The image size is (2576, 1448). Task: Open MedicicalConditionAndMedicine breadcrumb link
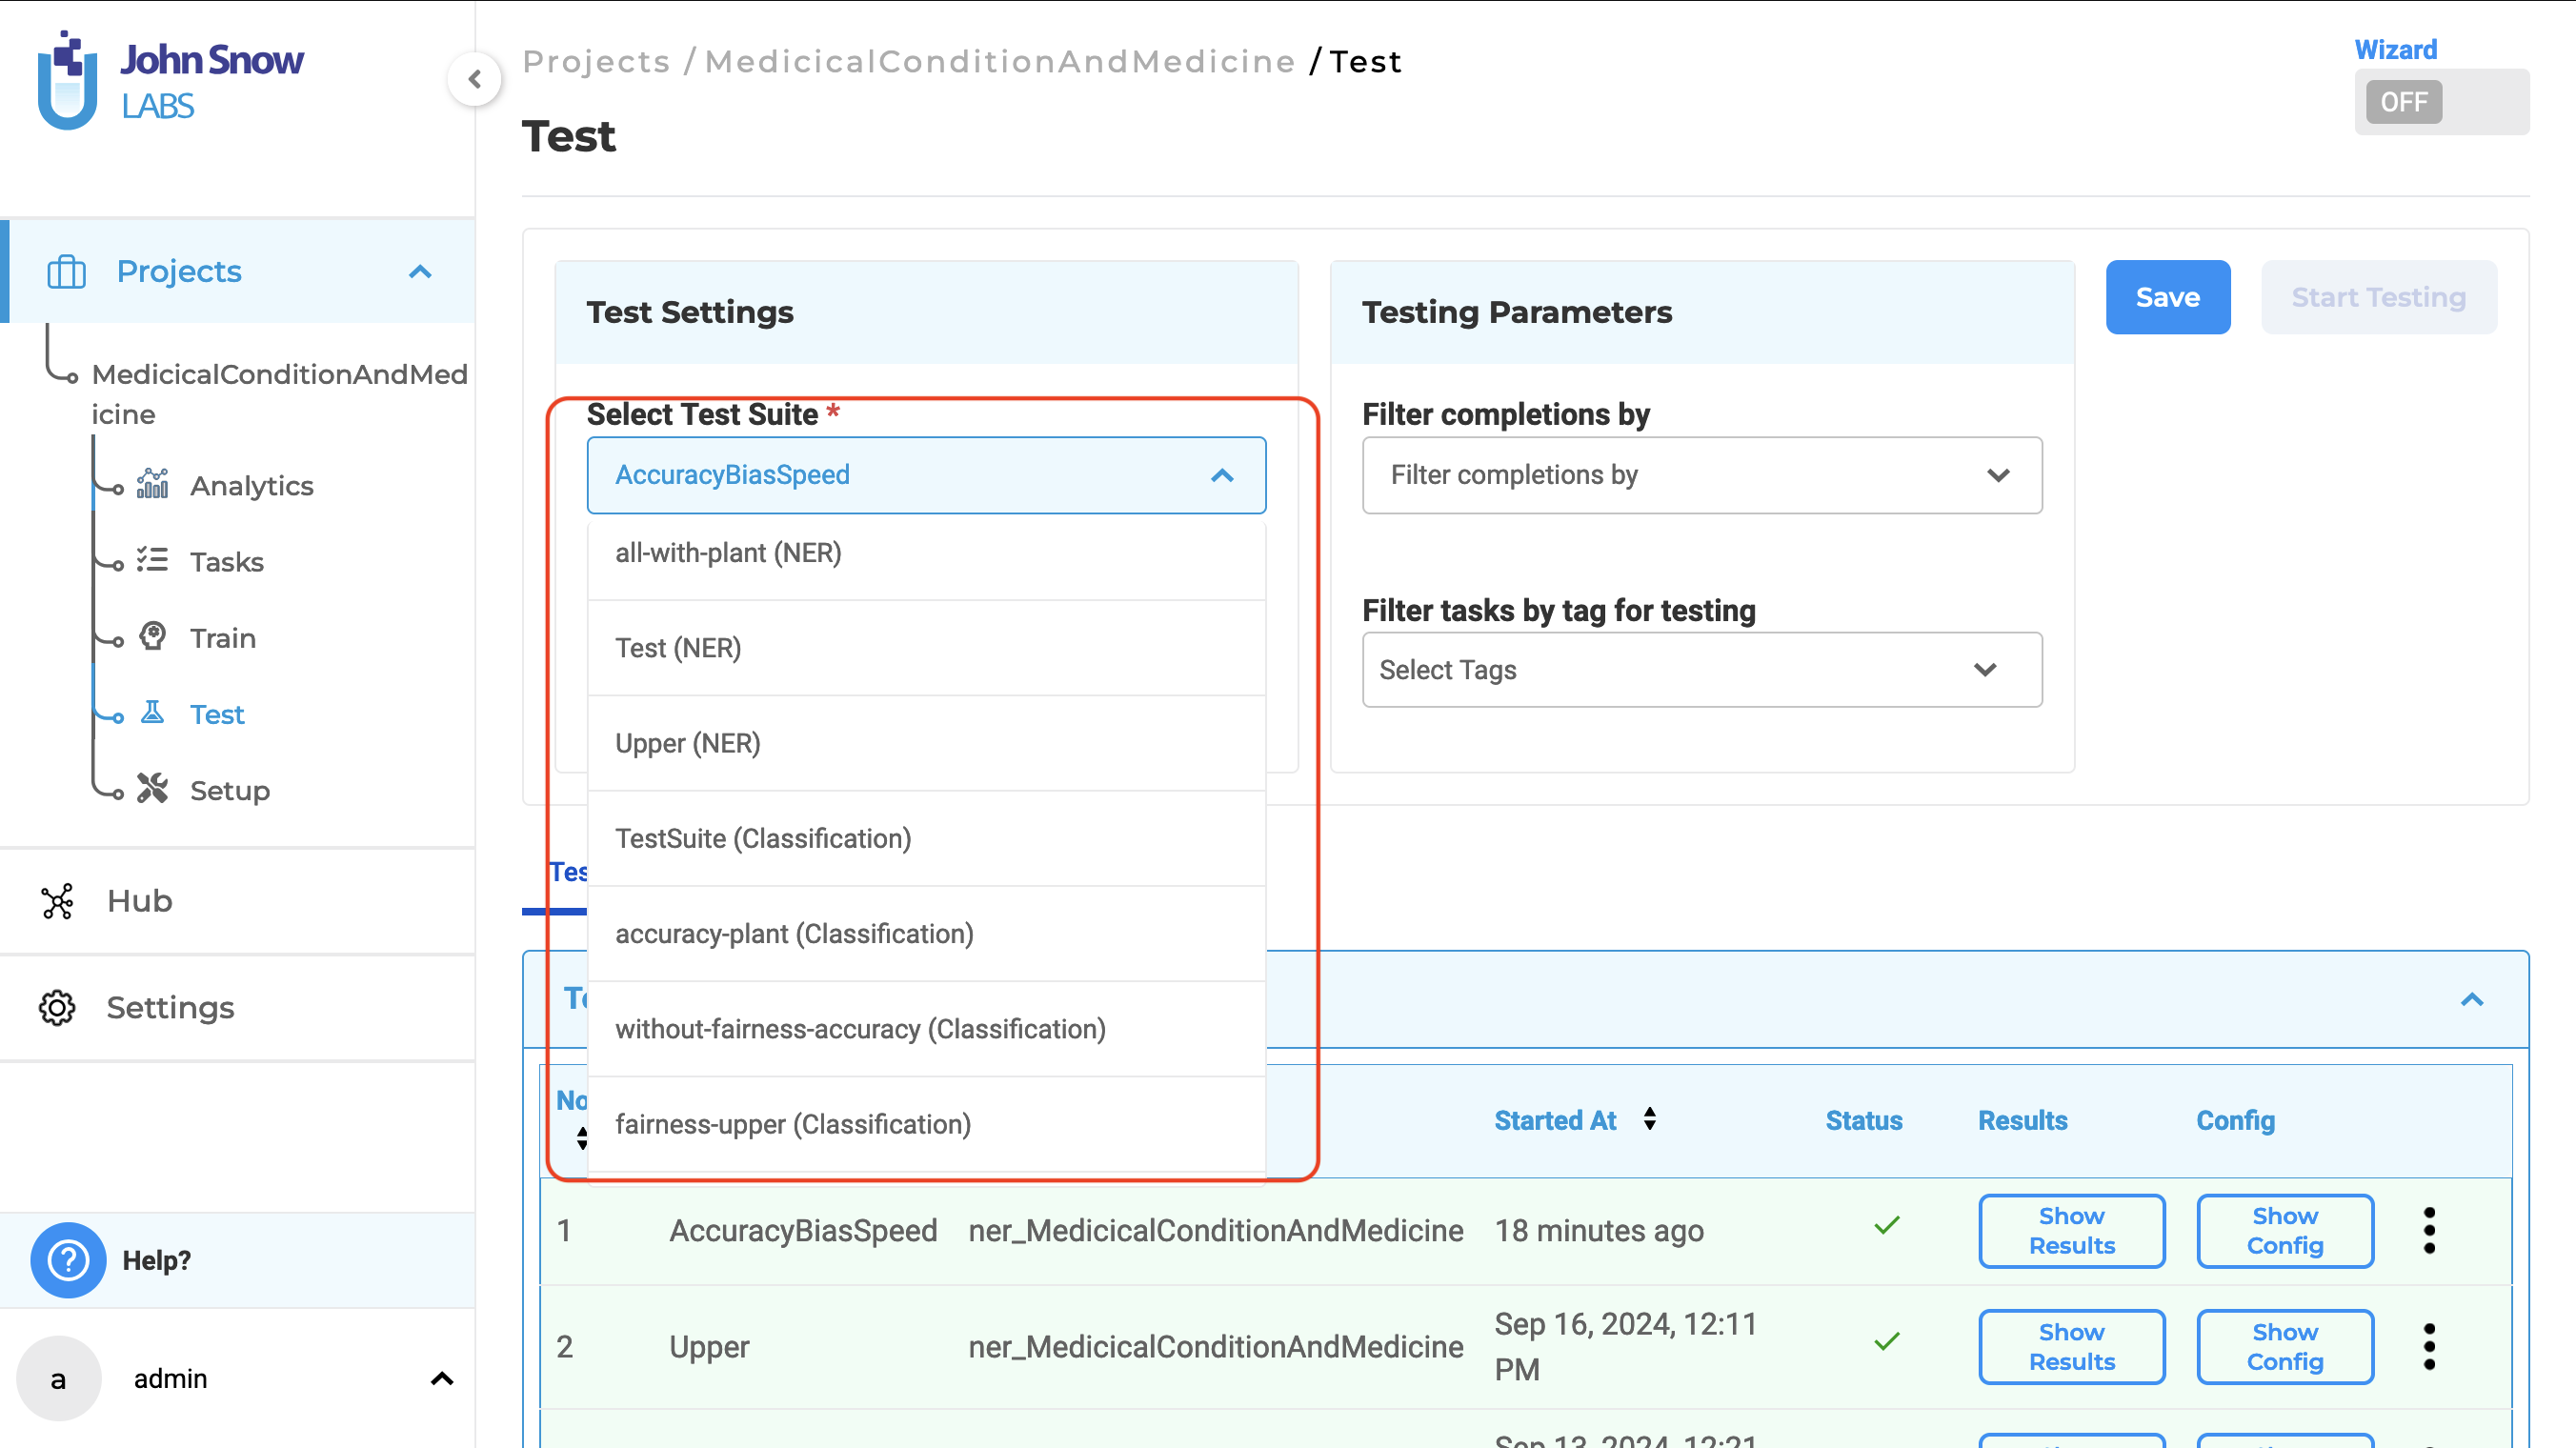tap(1000, 62)
